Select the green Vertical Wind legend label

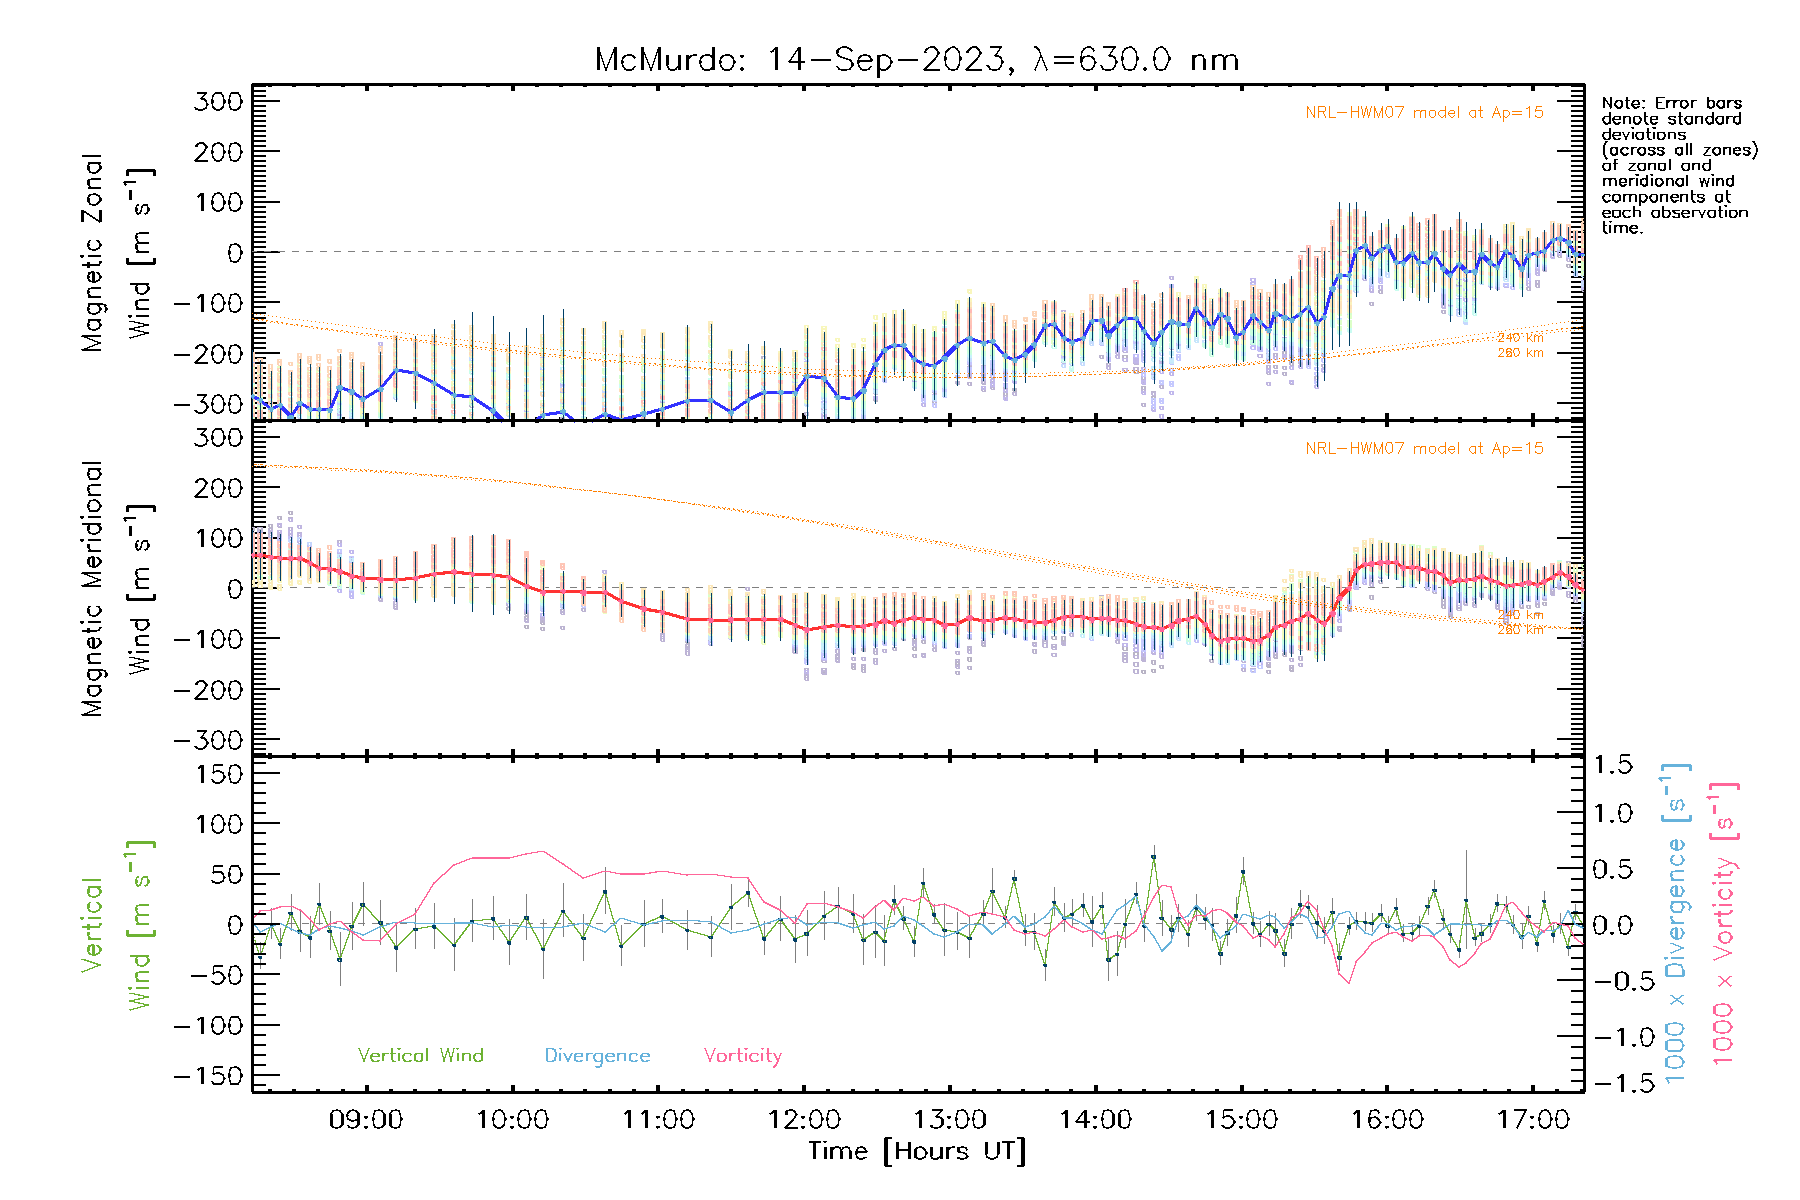click(x=420, y=1055)
